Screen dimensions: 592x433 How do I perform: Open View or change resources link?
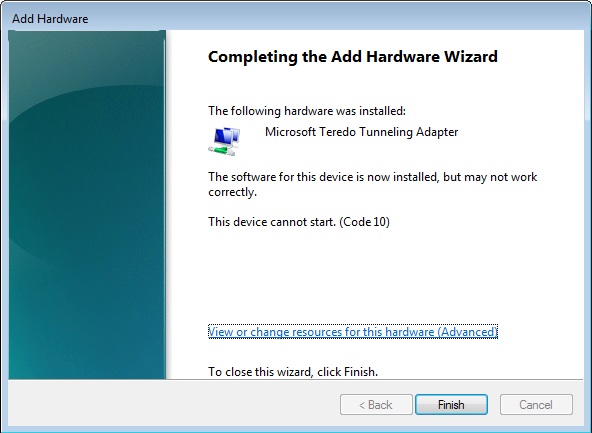[353, 331]
